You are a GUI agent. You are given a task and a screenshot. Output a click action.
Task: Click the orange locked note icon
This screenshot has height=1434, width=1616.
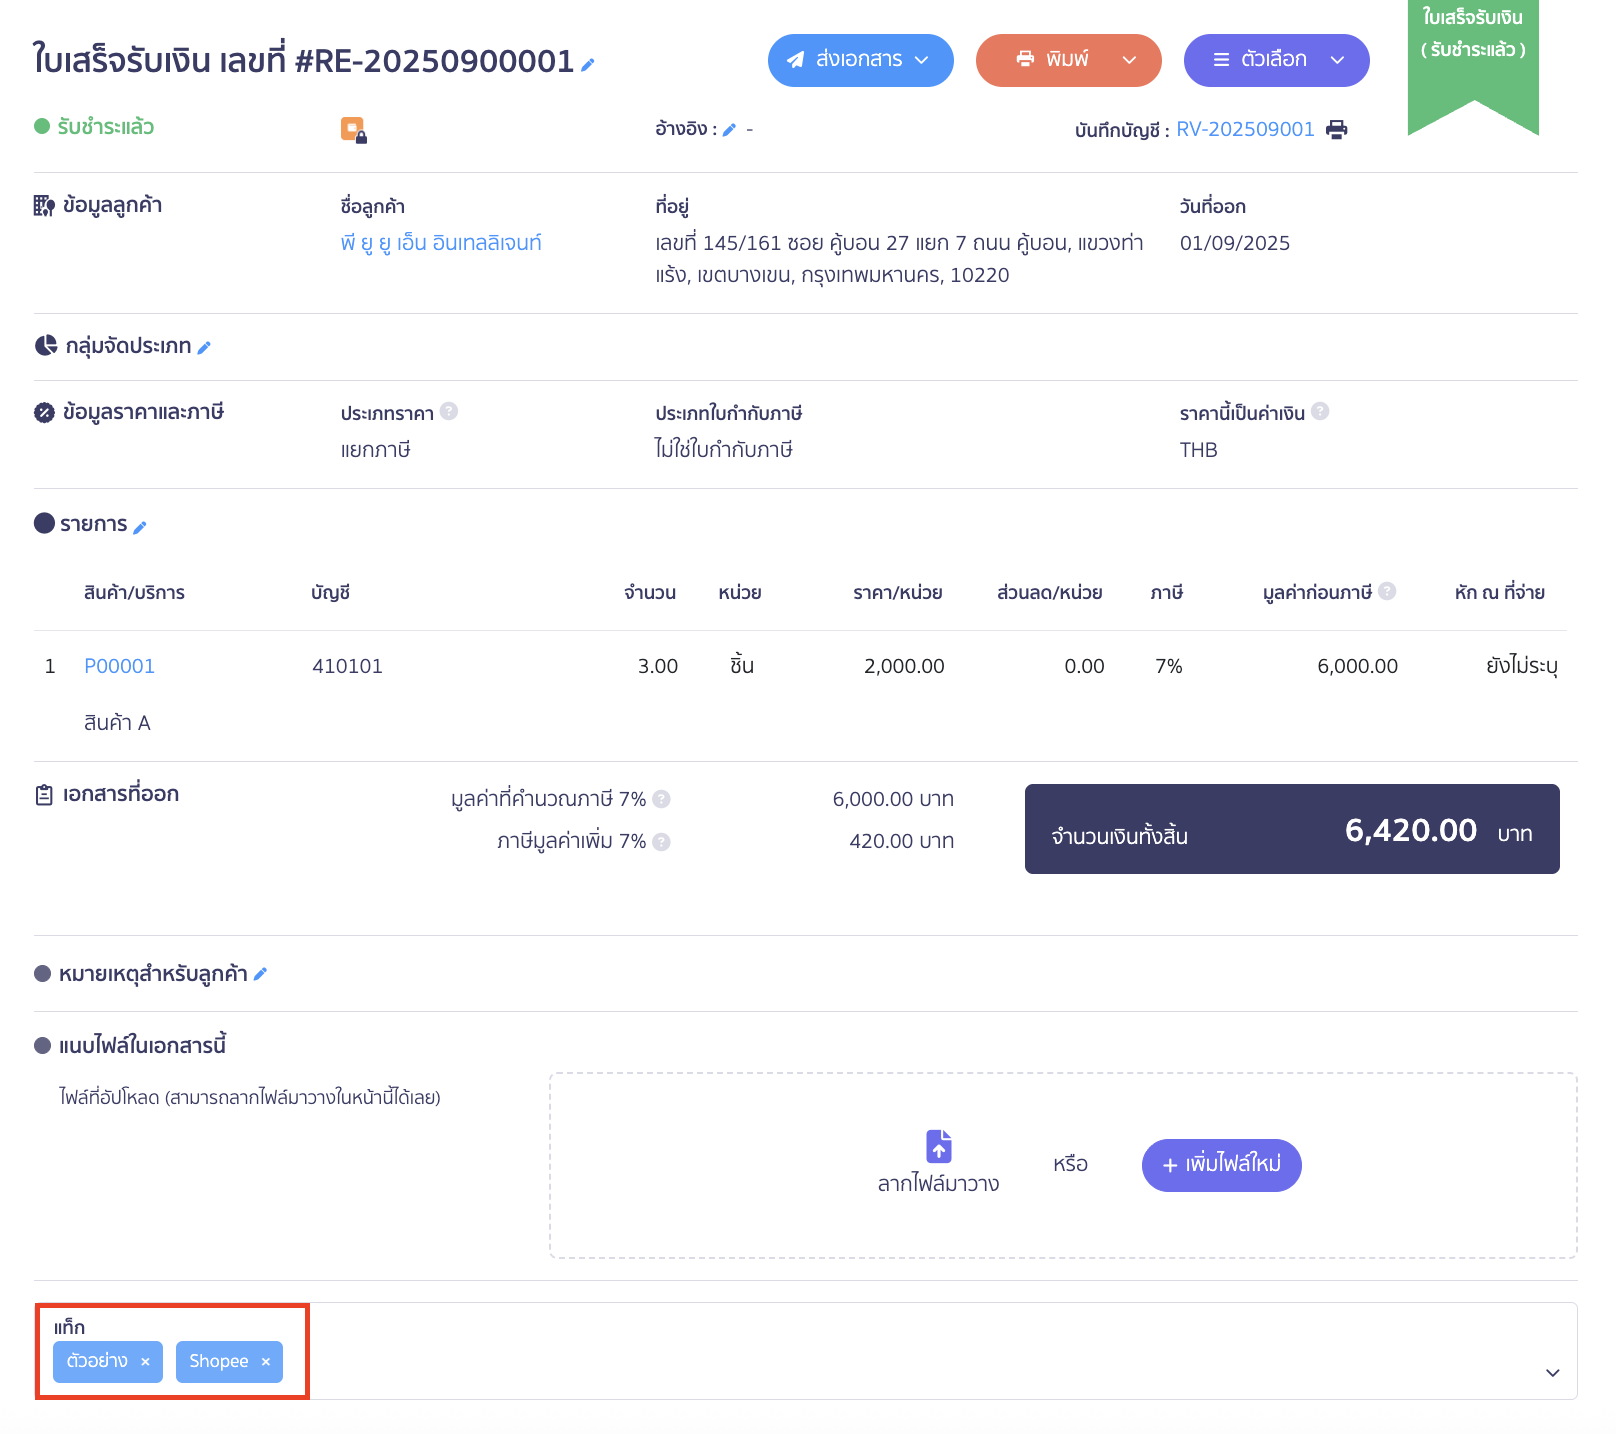[353, 130]
